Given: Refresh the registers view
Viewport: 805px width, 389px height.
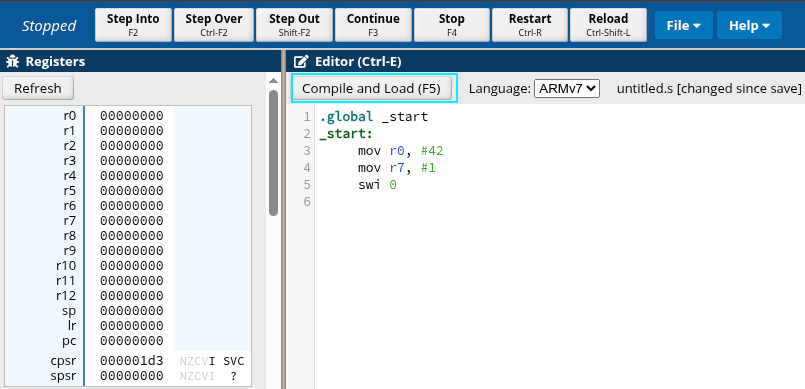Looking at the screenshot, I should pos(38,88).
